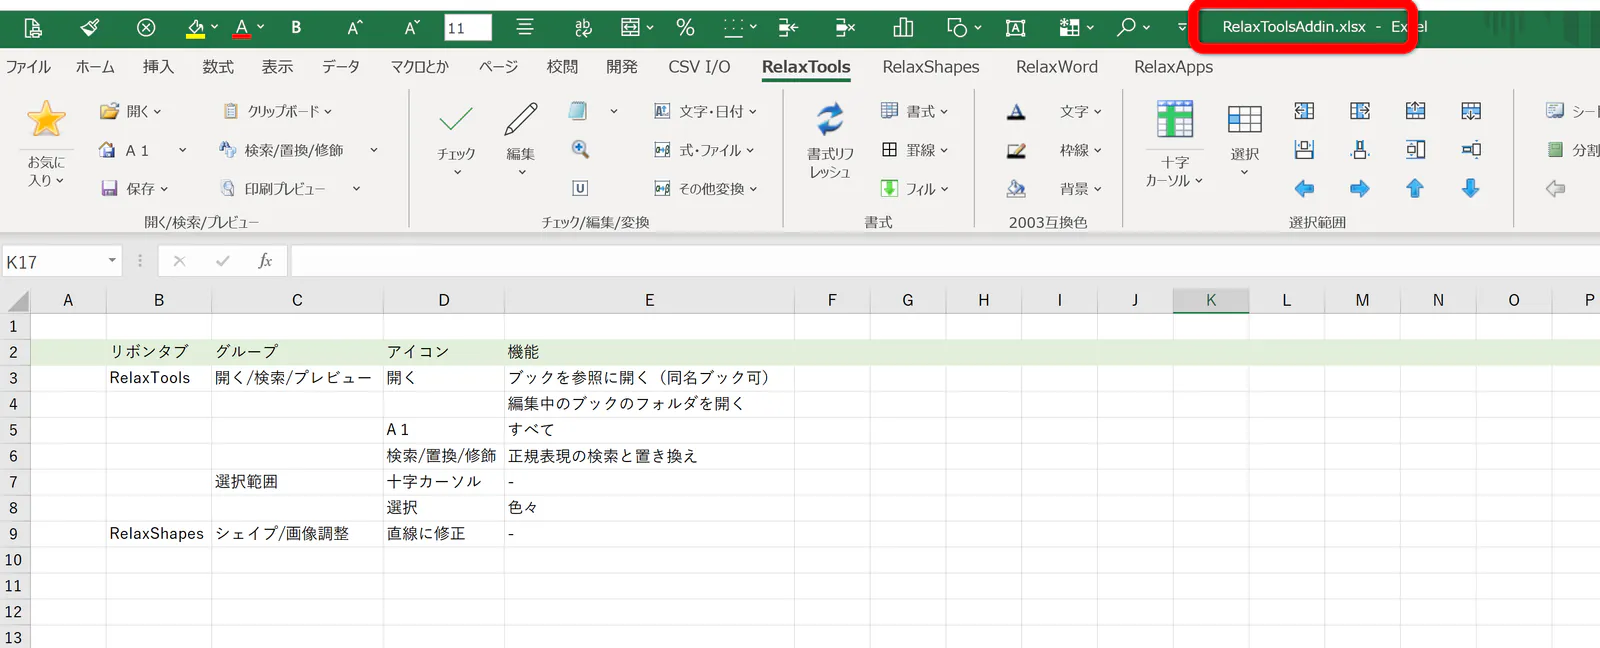Click the pencil 編集 icon
This screenshot has height=648, width=1600.
520,119
